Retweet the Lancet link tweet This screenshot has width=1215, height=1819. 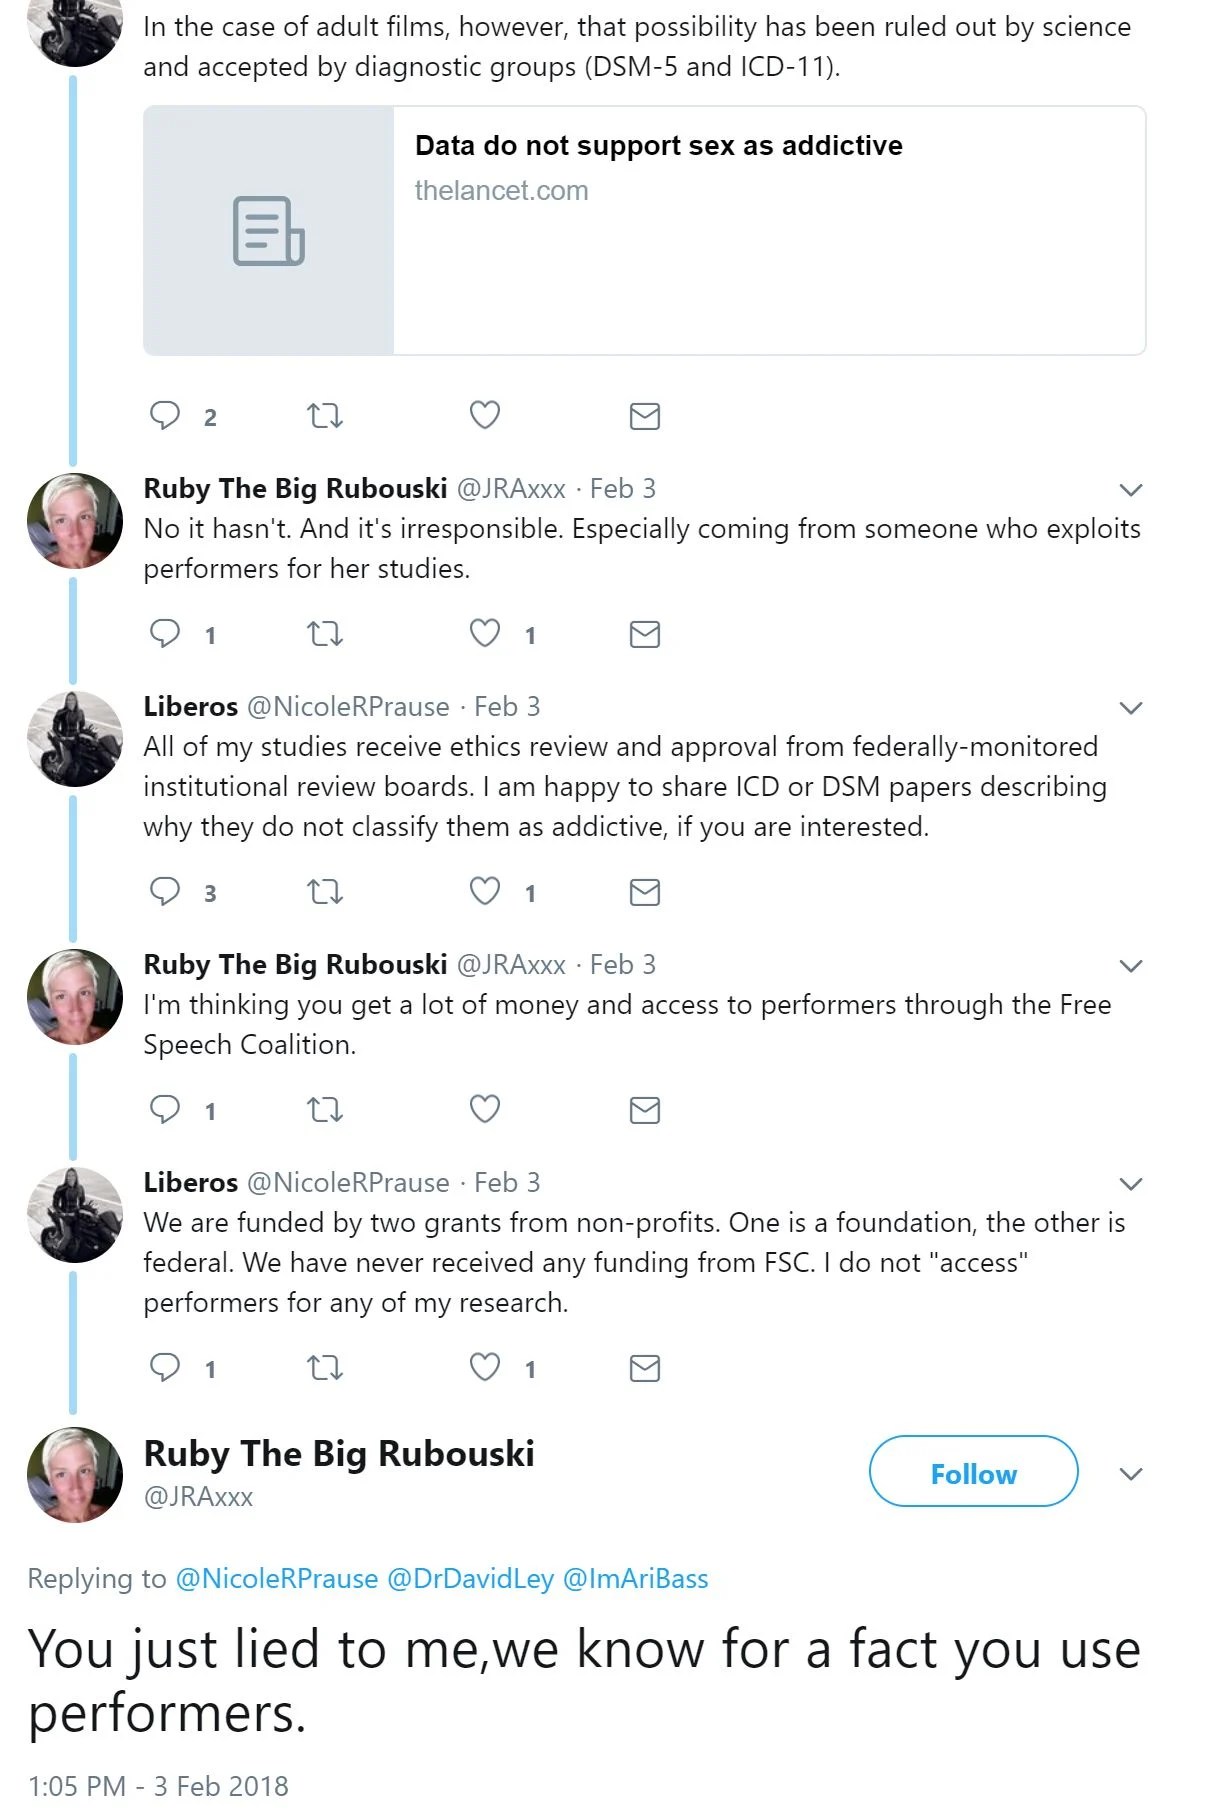[324, 415]
